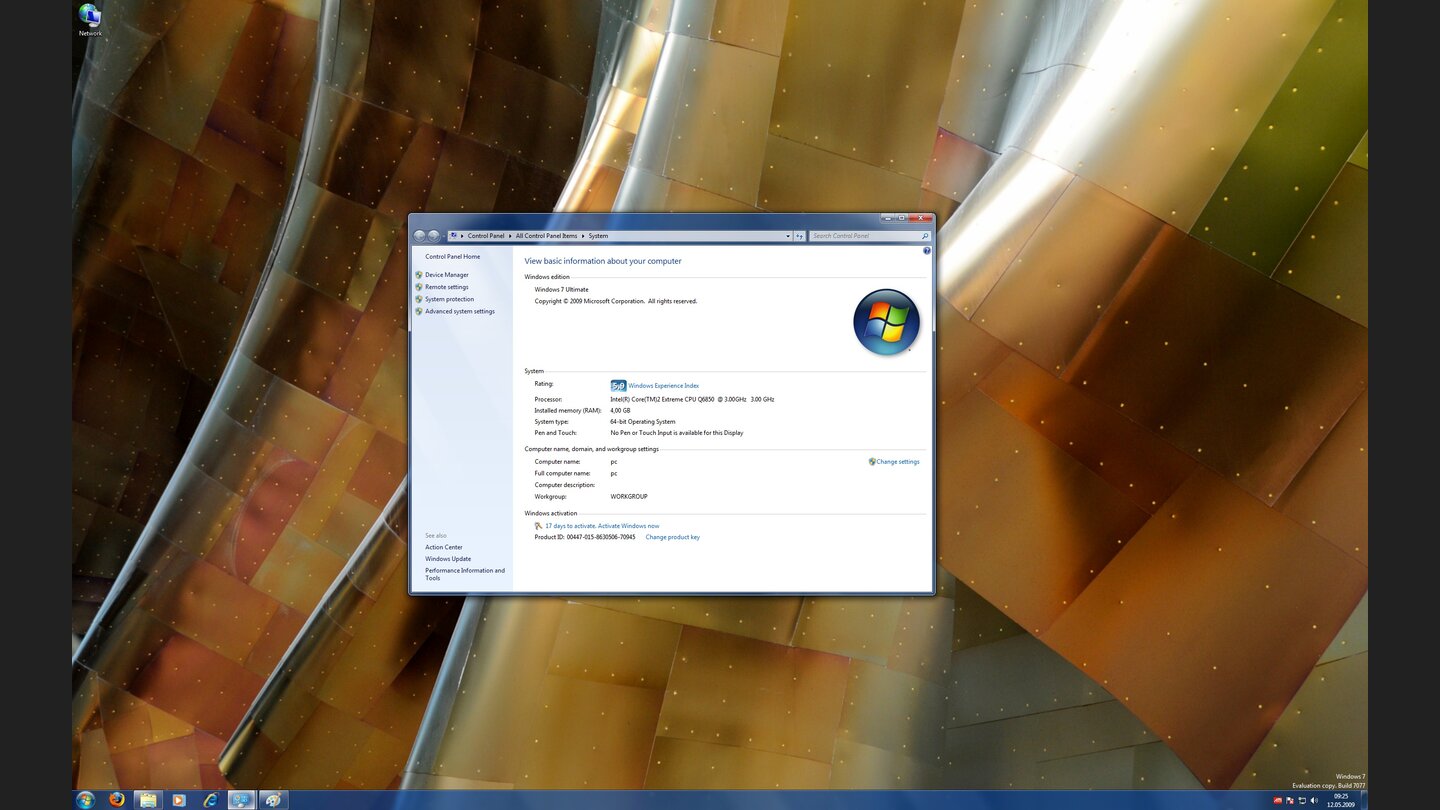Viewport: 1440px width, 810px height.
Task: Click the Intel Core 2 Extreme processor text
Action: tap(692, 399)
